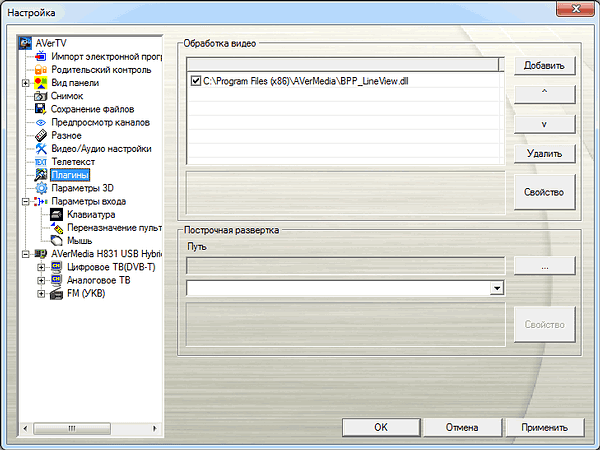The image size is (600, 450).
Task: Click the AVerTV root icon
Action: click(x=25, y=43)
